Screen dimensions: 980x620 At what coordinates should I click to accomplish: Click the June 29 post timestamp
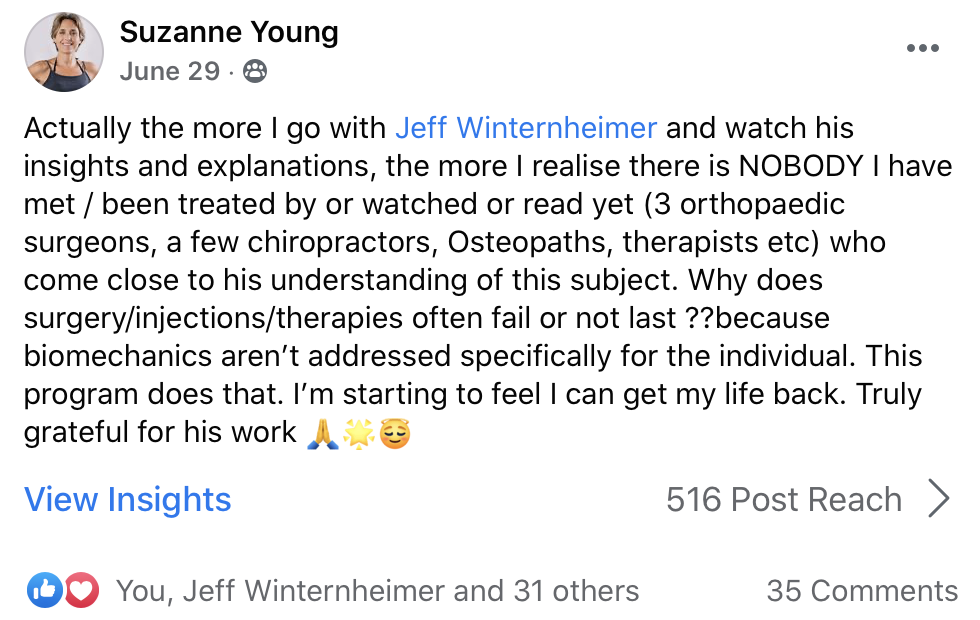click(x=170, y=71)
